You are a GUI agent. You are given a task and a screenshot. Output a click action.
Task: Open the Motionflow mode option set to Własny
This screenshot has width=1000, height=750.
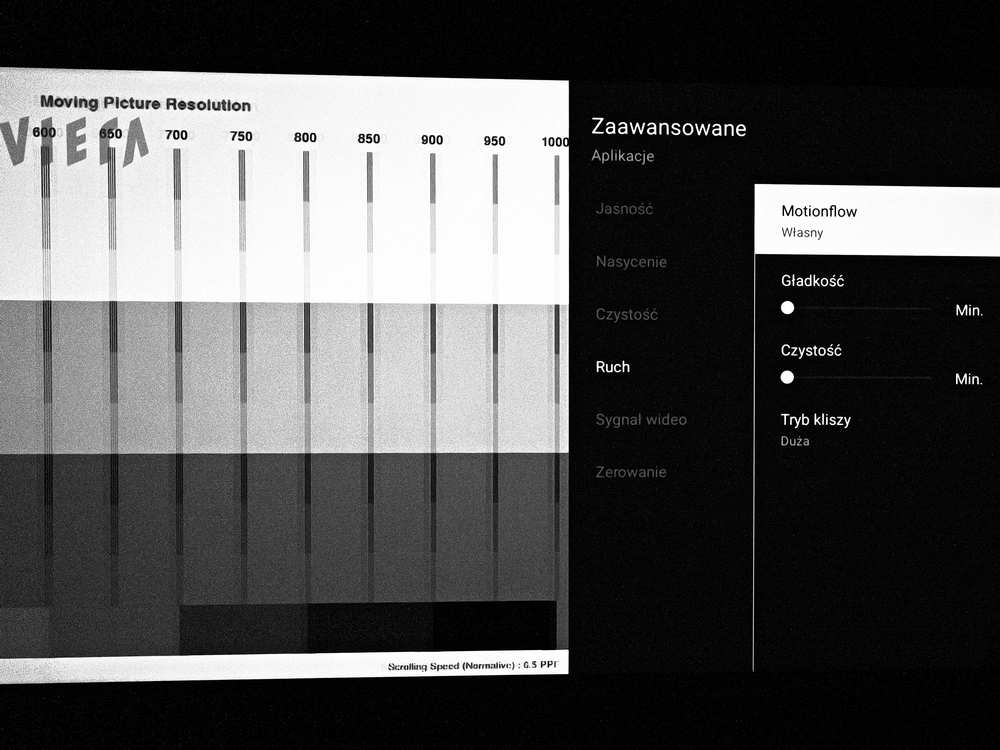pyautogui.click(x=875, y=221)
